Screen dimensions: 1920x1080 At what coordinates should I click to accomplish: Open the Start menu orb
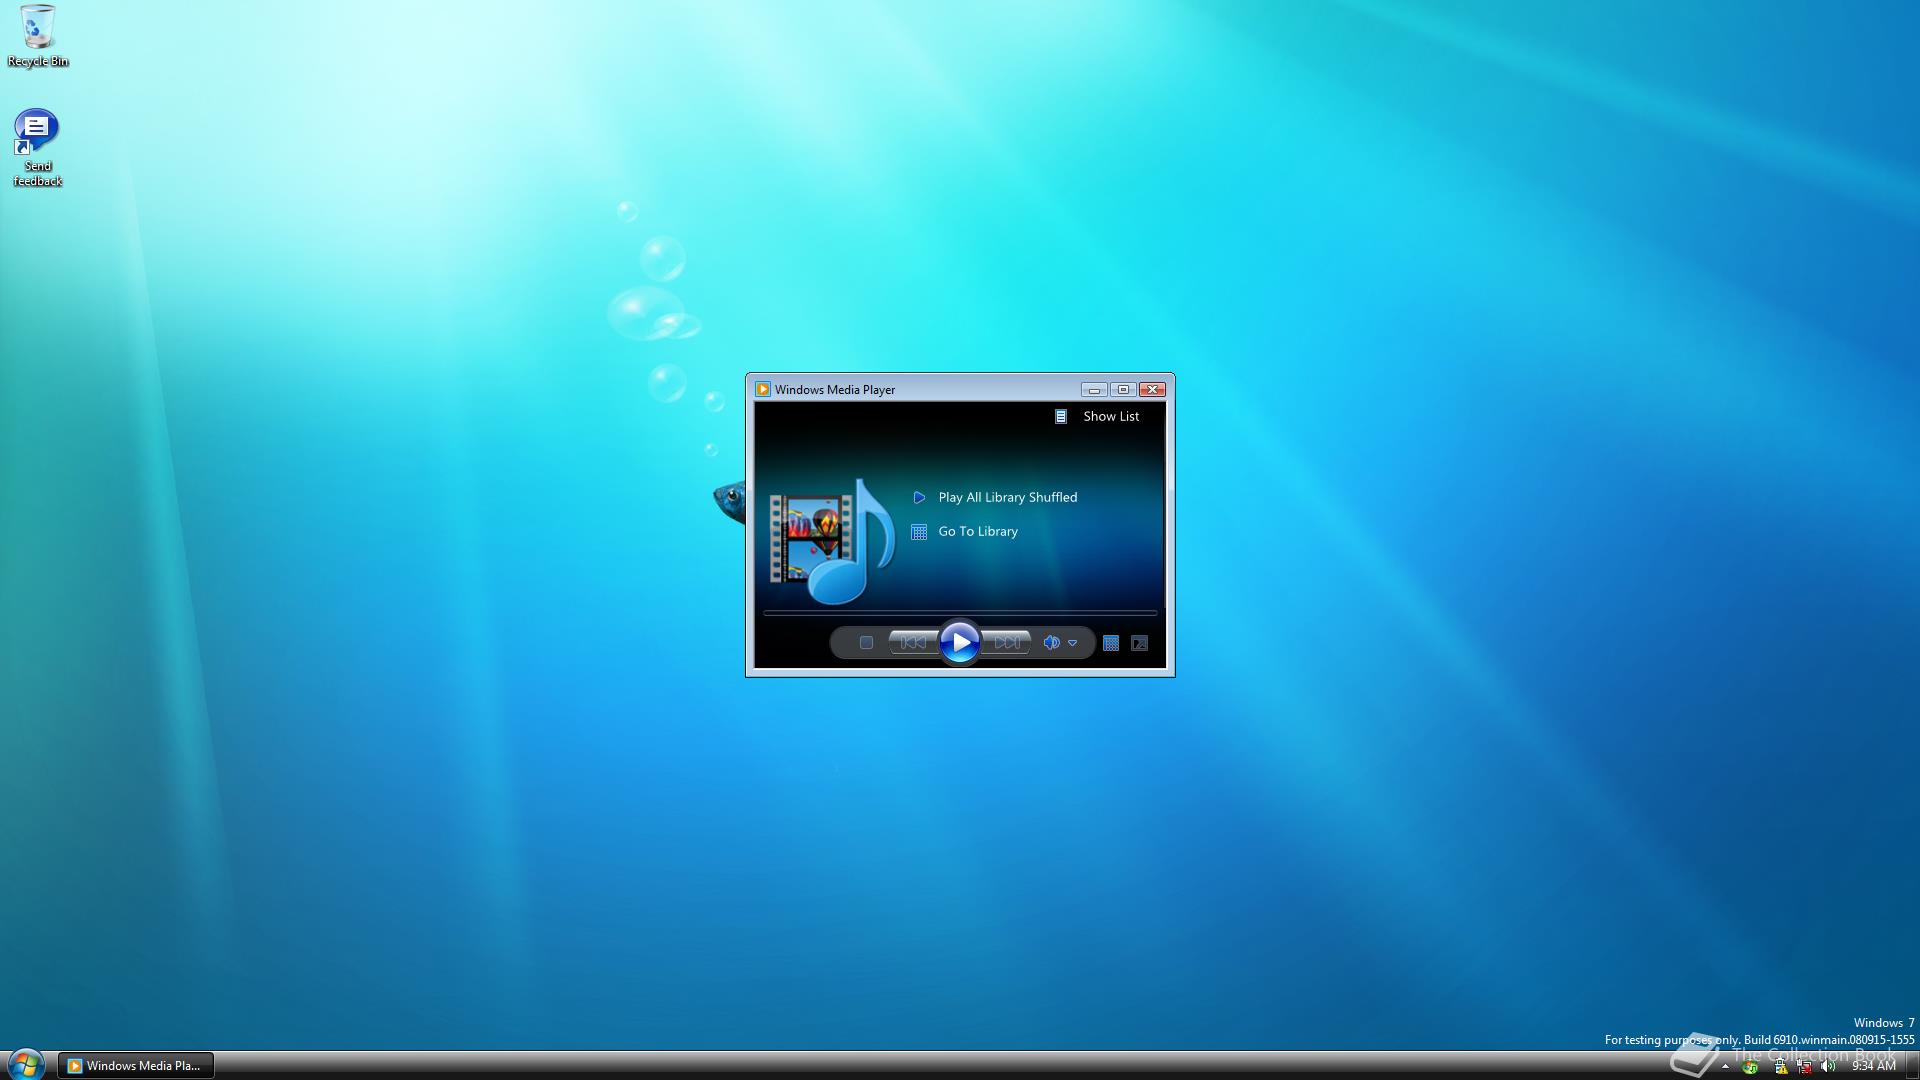[26, 1064]
